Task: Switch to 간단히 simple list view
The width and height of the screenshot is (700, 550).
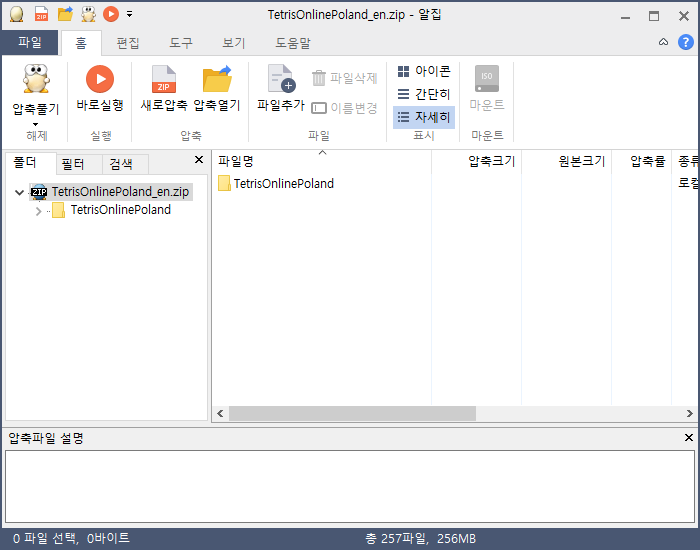Action: (x=424, y=94)
